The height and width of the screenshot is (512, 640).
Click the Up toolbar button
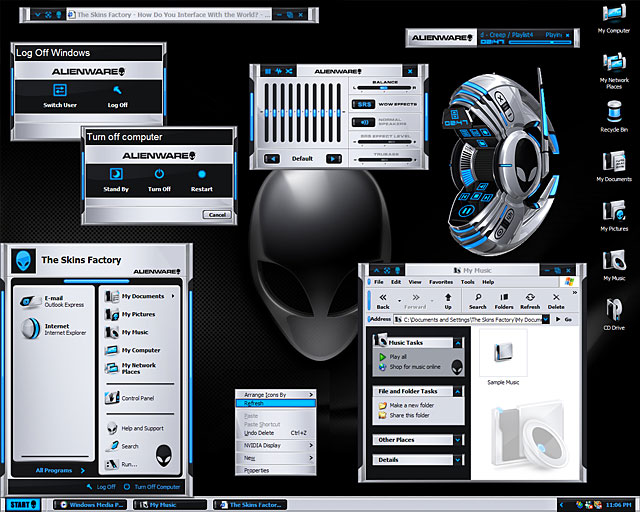coord(448,301)
